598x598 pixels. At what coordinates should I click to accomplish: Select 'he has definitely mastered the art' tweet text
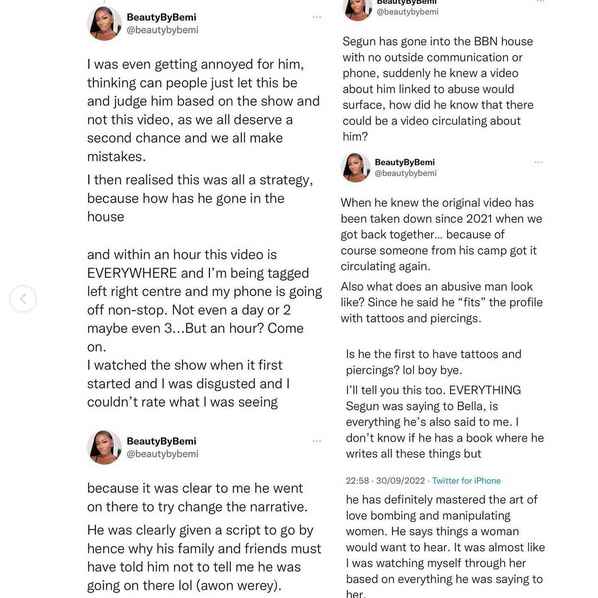[x=445, y=546]
